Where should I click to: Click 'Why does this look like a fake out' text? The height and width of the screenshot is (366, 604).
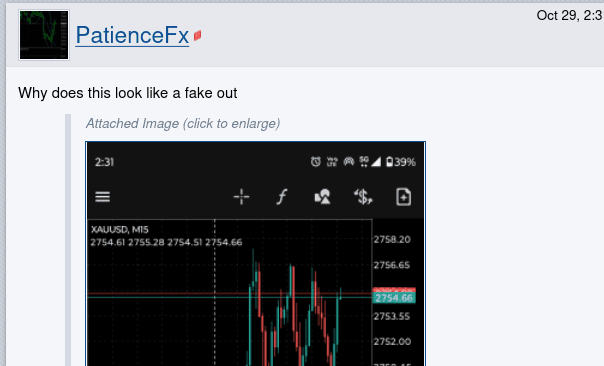point(128,93)
